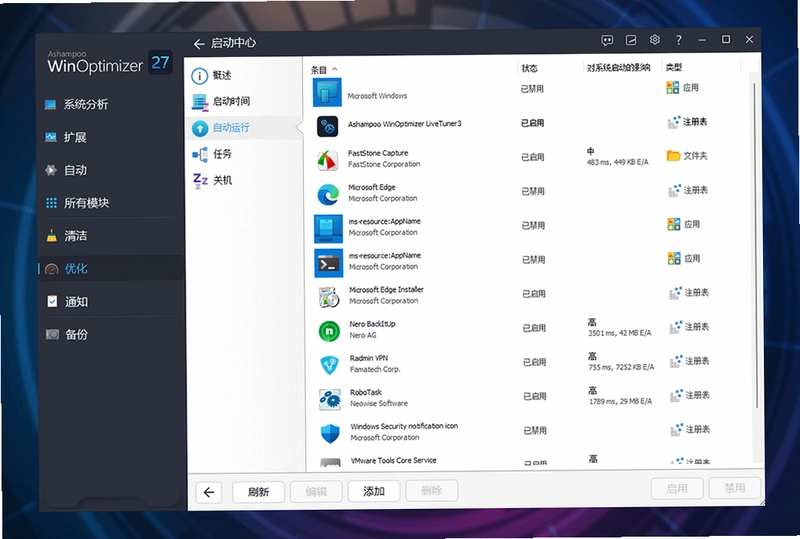Click 注册表 icon in LiveTuner3 row
The height and width of the screenshot is (539, 800).
(x=674, y=122)
